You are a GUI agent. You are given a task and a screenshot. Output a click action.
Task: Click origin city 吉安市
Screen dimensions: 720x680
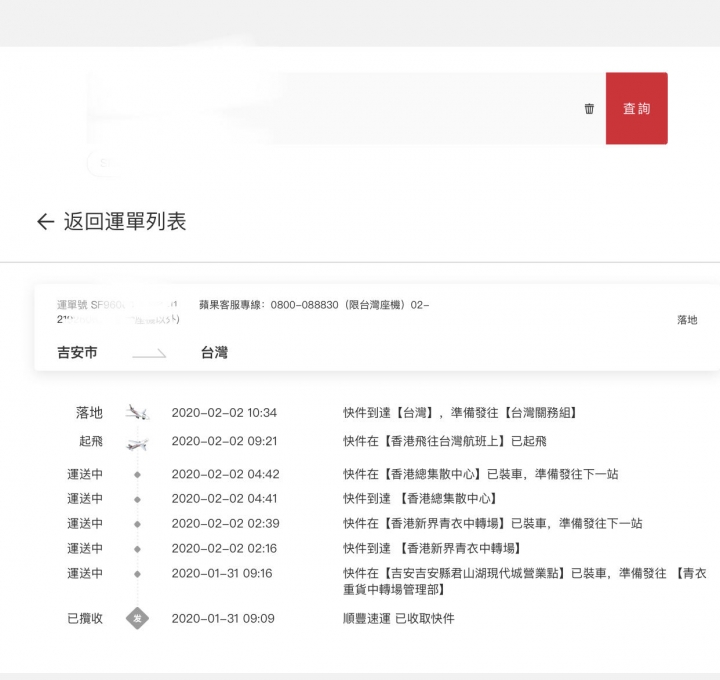[x=77, y=353]
